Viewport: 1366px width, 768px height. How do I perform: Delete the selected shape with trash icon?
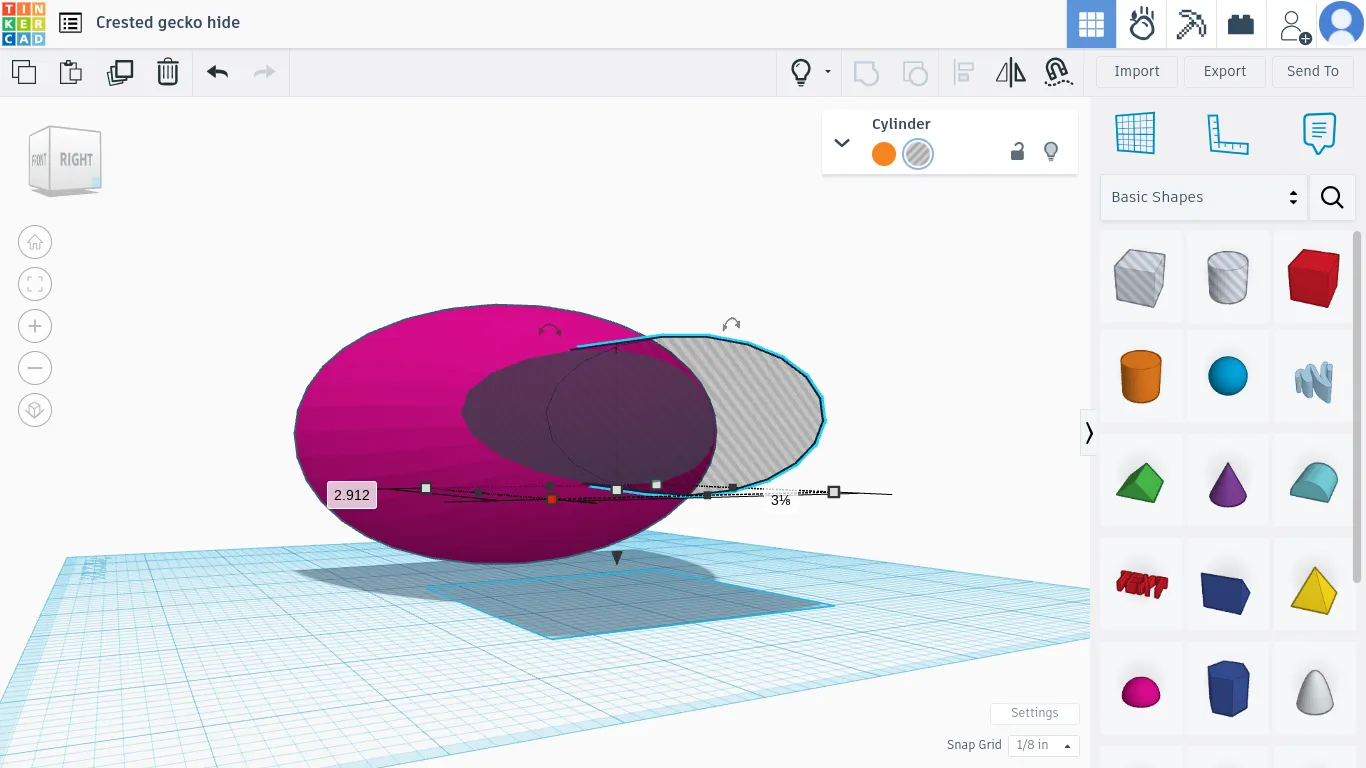[168, 72]
